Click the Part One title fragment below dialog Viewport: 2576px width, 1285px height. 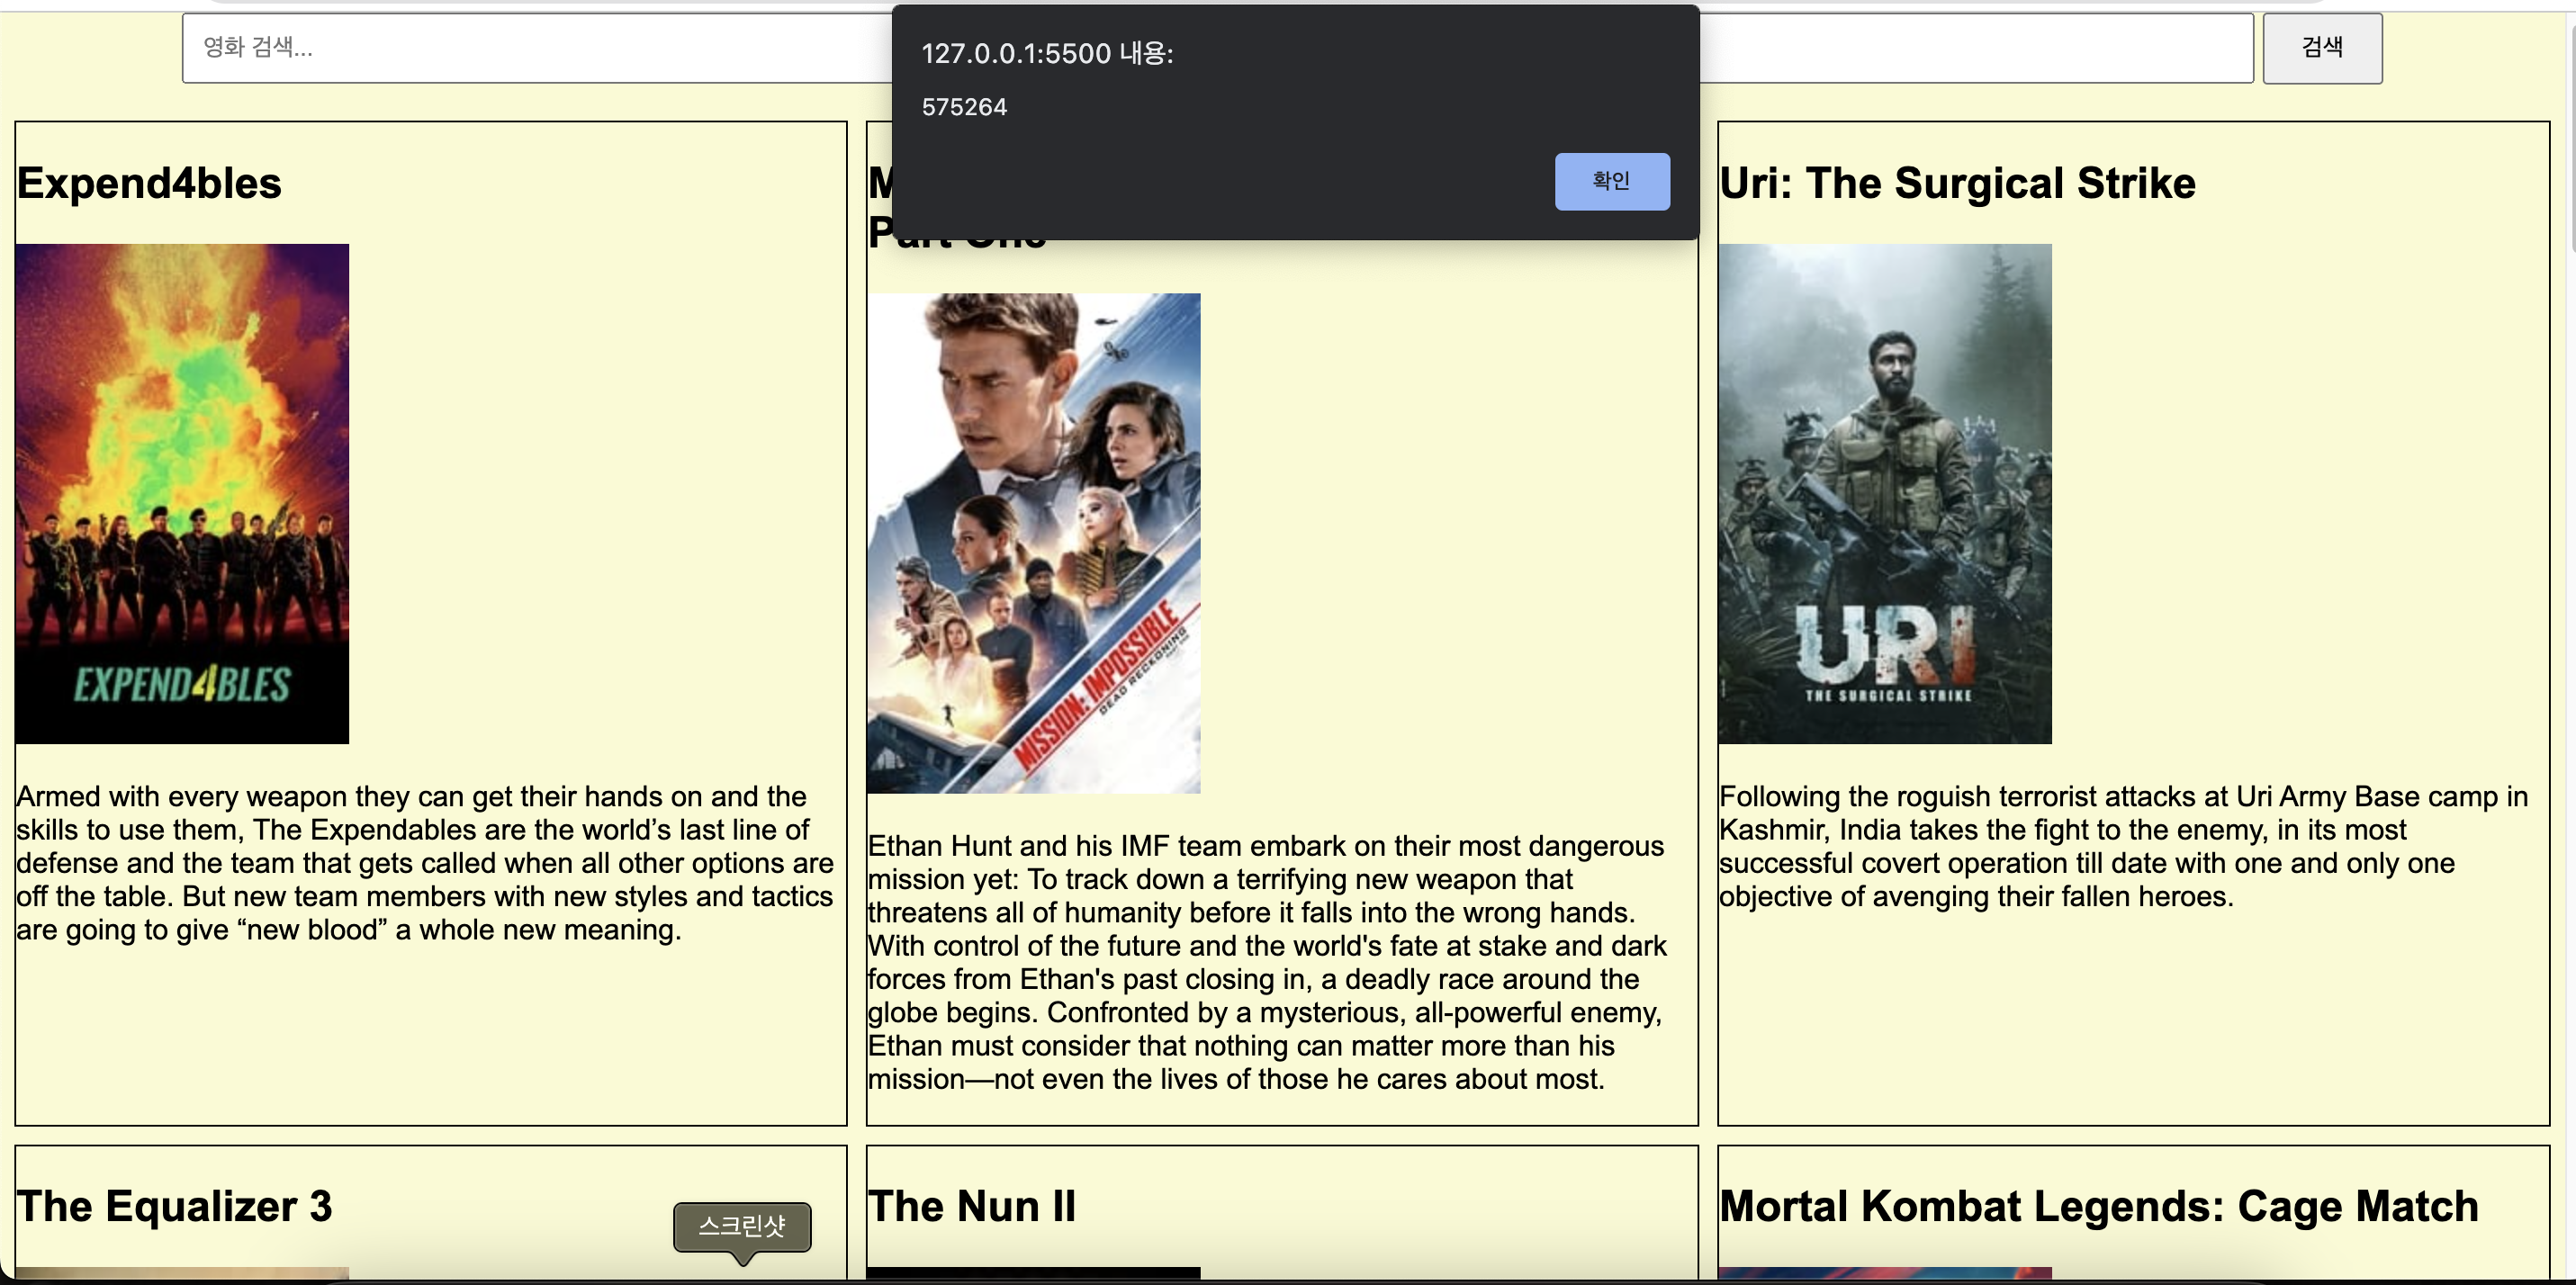(x=957, y=243)
